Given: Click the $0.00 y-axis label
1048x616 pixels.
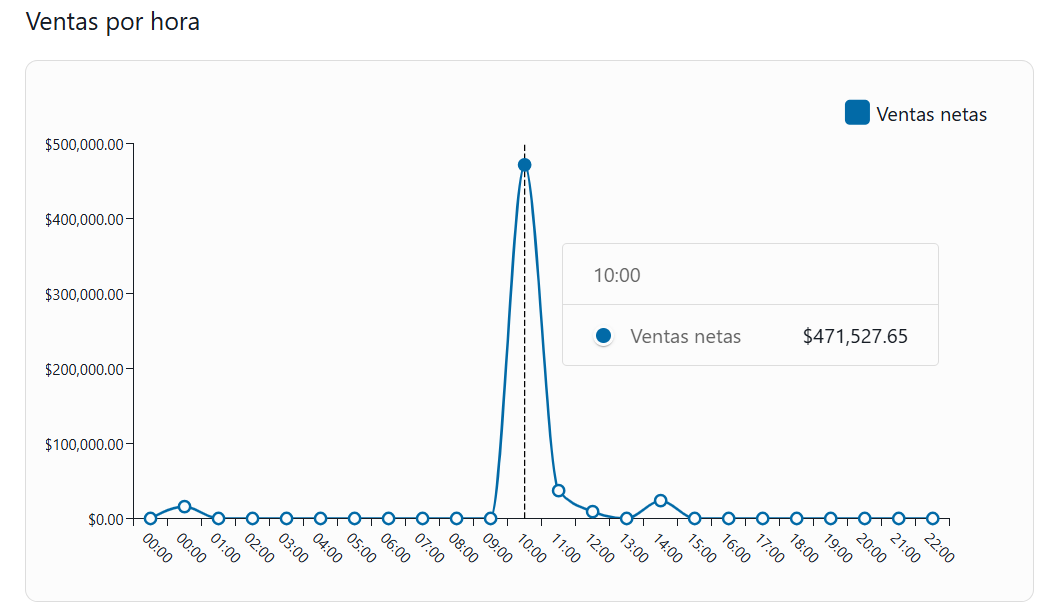Looking at the screenshot, I should [x=105, y=519].
